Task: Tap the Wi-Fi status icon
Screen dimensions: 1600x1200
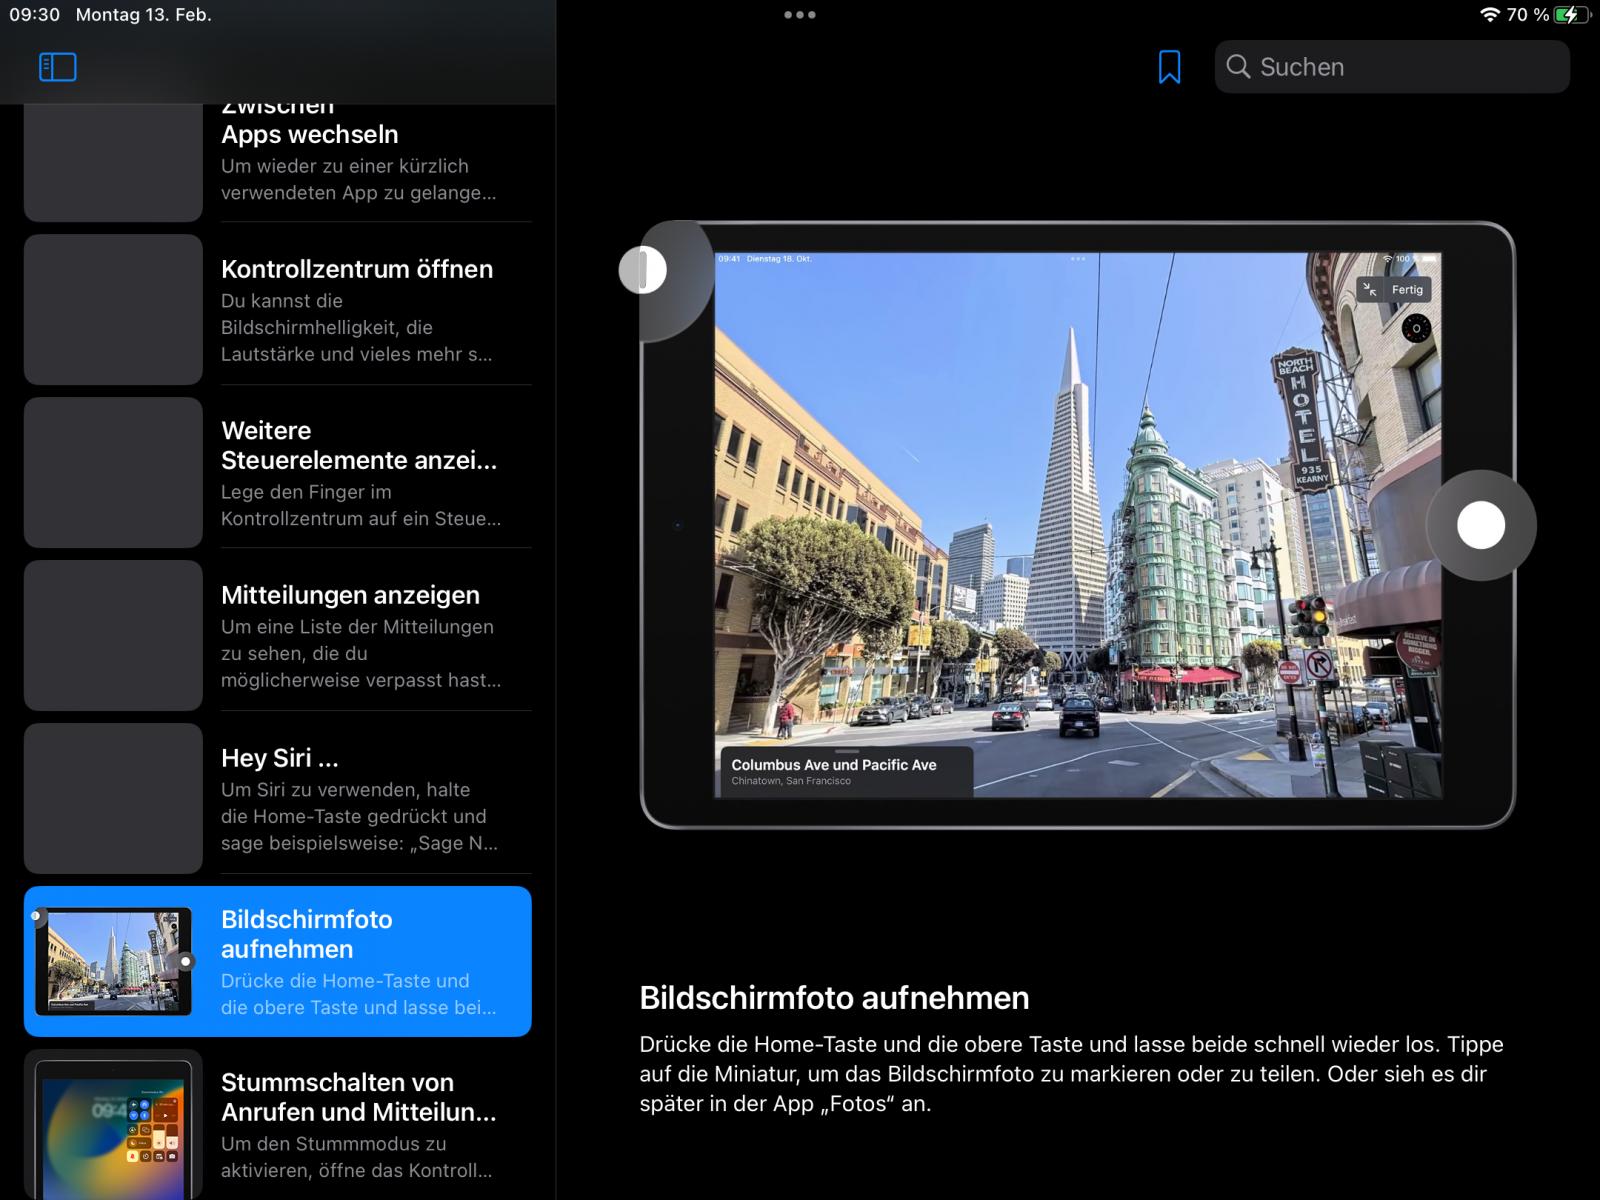Action: pyautogui.click(x=1490, y=15)
